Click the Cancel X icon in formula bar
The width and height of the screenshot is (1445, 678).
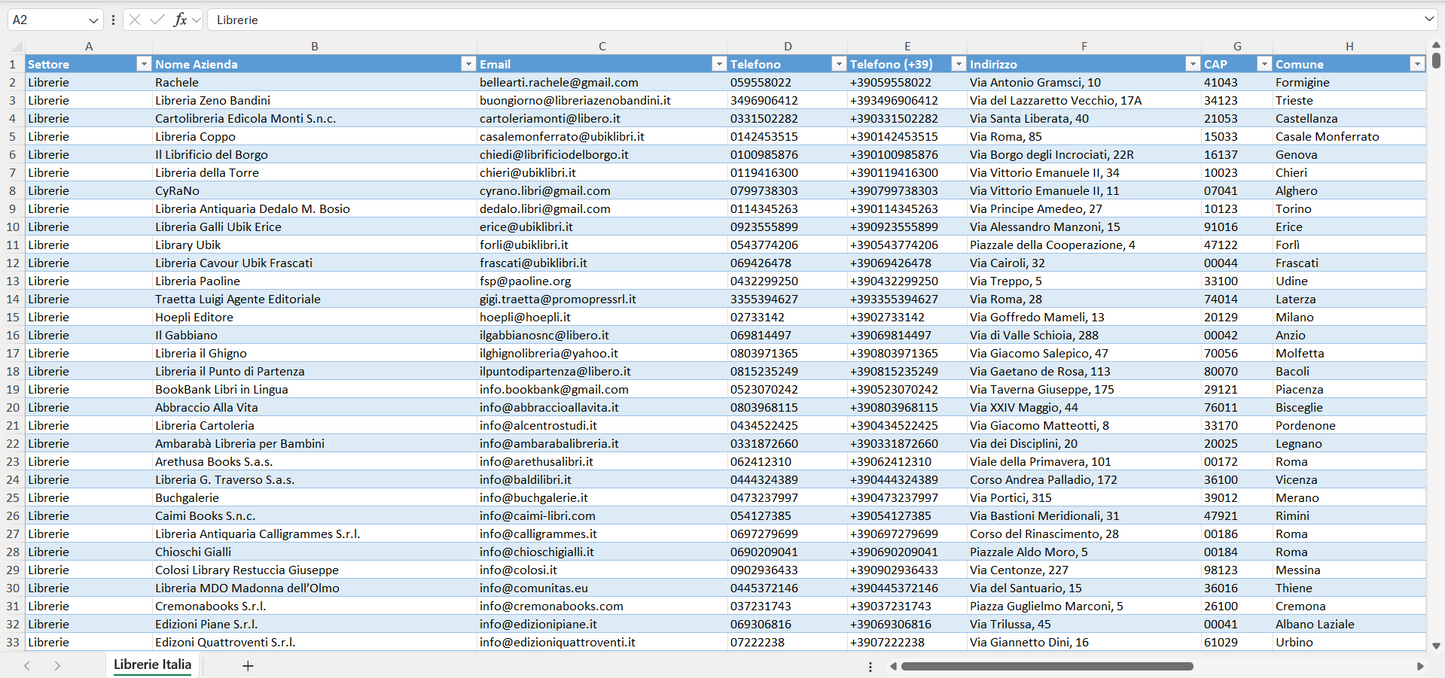tap(135, 20)
